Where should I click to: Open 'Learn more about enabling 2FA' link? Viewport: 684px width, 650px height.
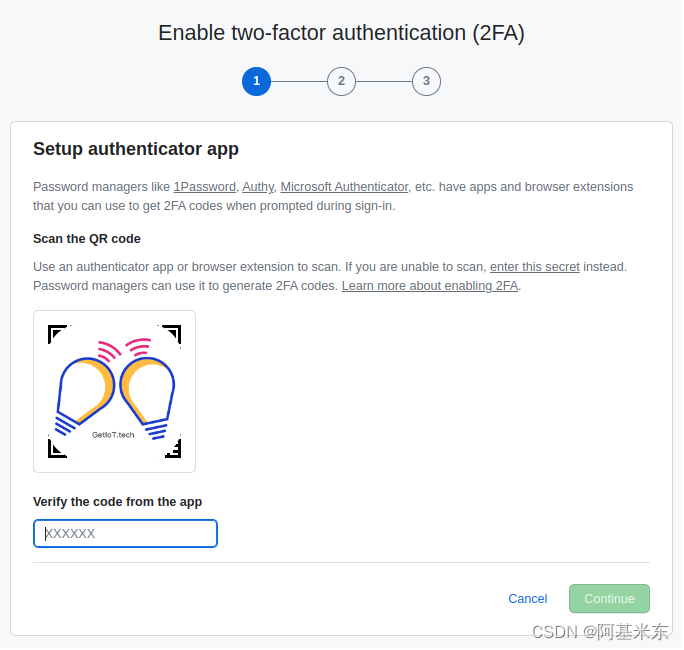pos(431,287)
